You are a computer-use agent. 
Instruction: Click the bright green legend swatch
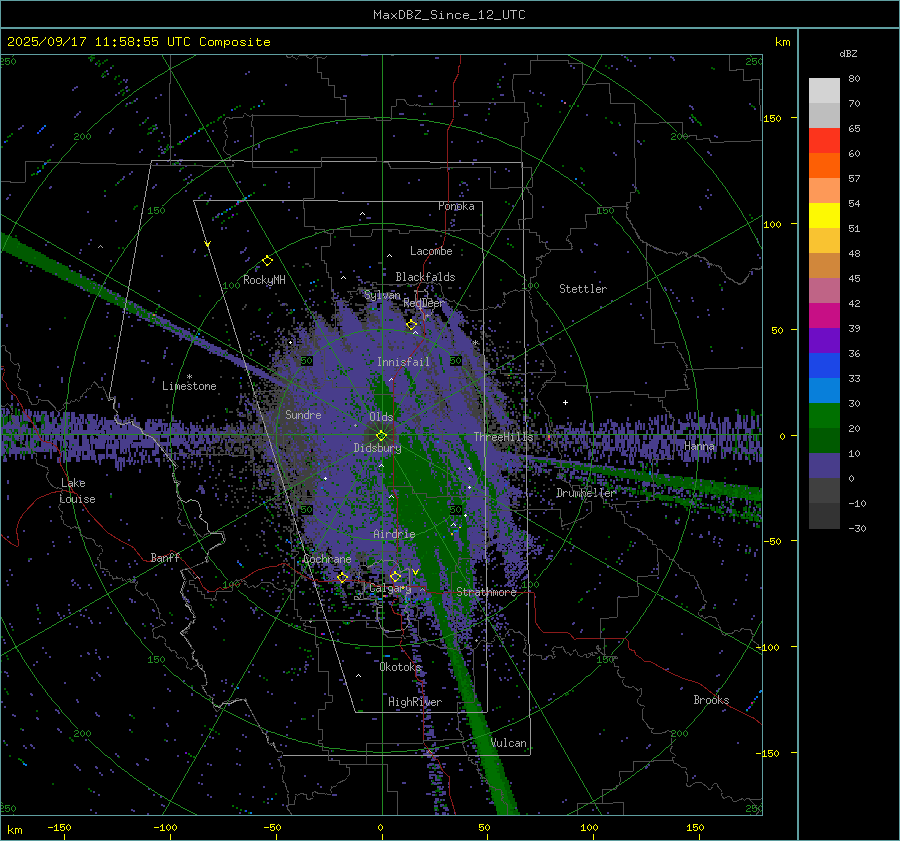tap(824, 415)
